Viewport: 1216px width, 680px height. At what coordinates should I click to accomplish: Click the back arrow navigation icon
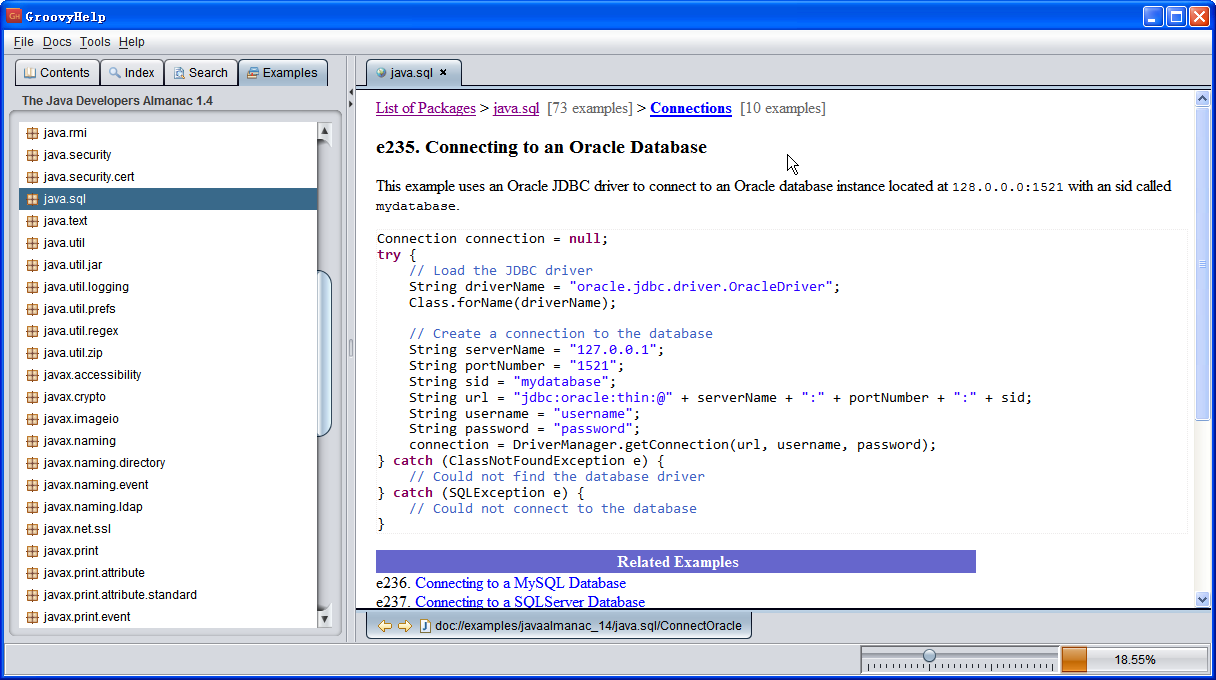pyautogui.click(x=384, y=626)
